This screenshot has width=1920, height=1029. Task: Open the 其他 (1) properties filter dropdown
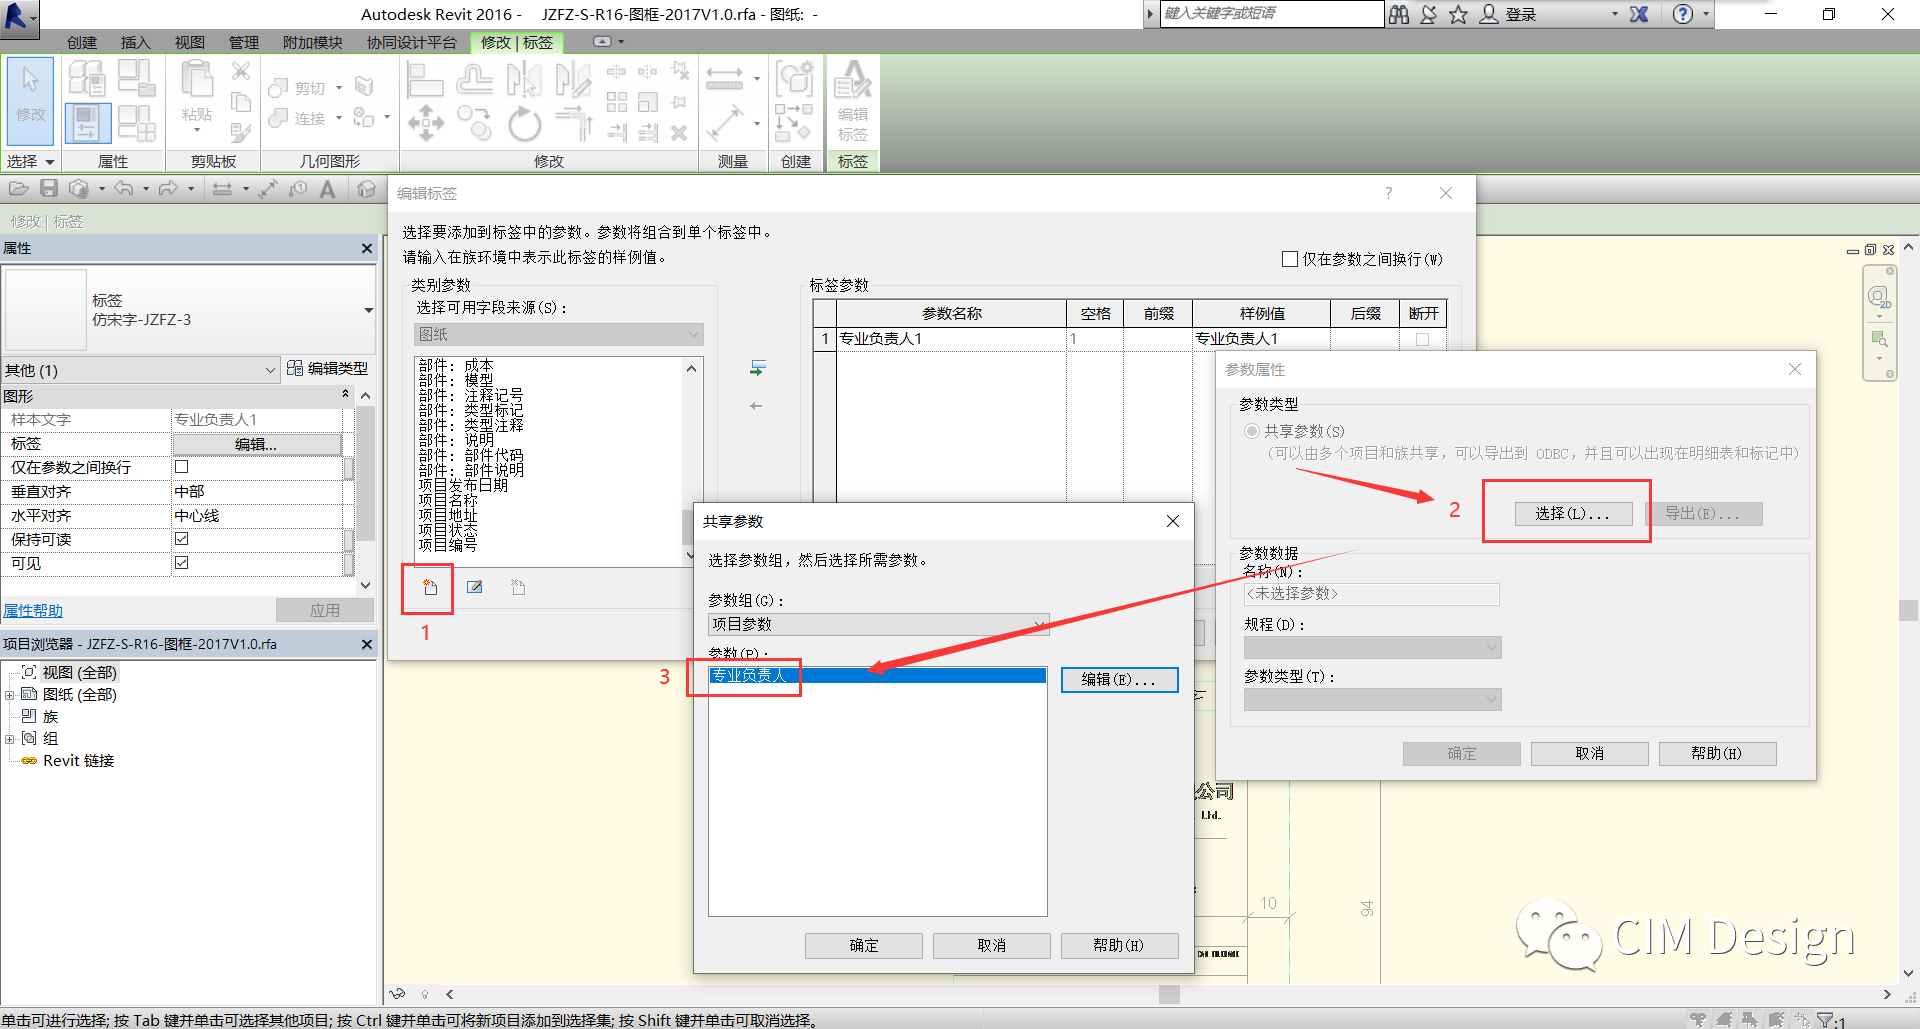[x=140, y=370]
